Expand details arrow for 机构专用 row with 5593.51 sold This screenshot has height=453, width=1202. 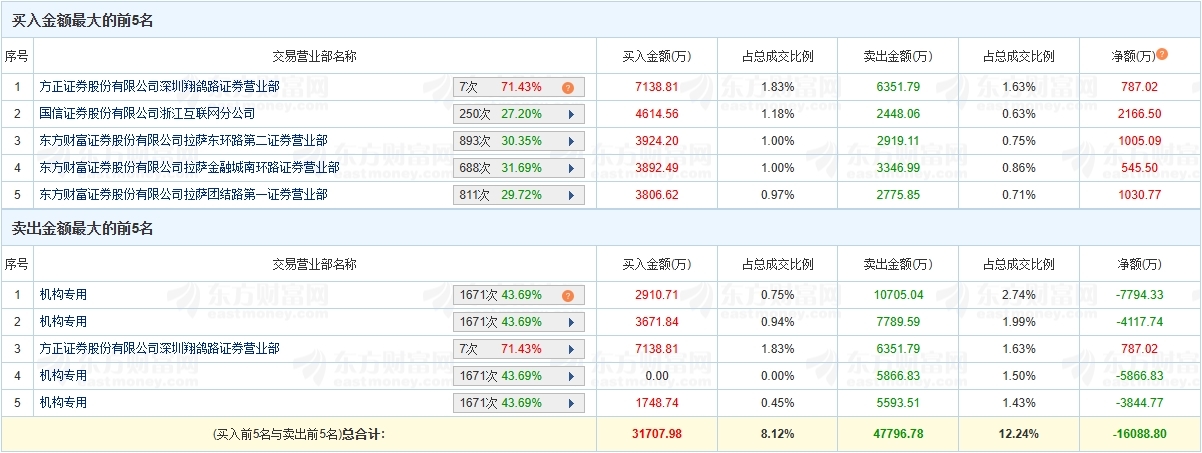point(571,403)
